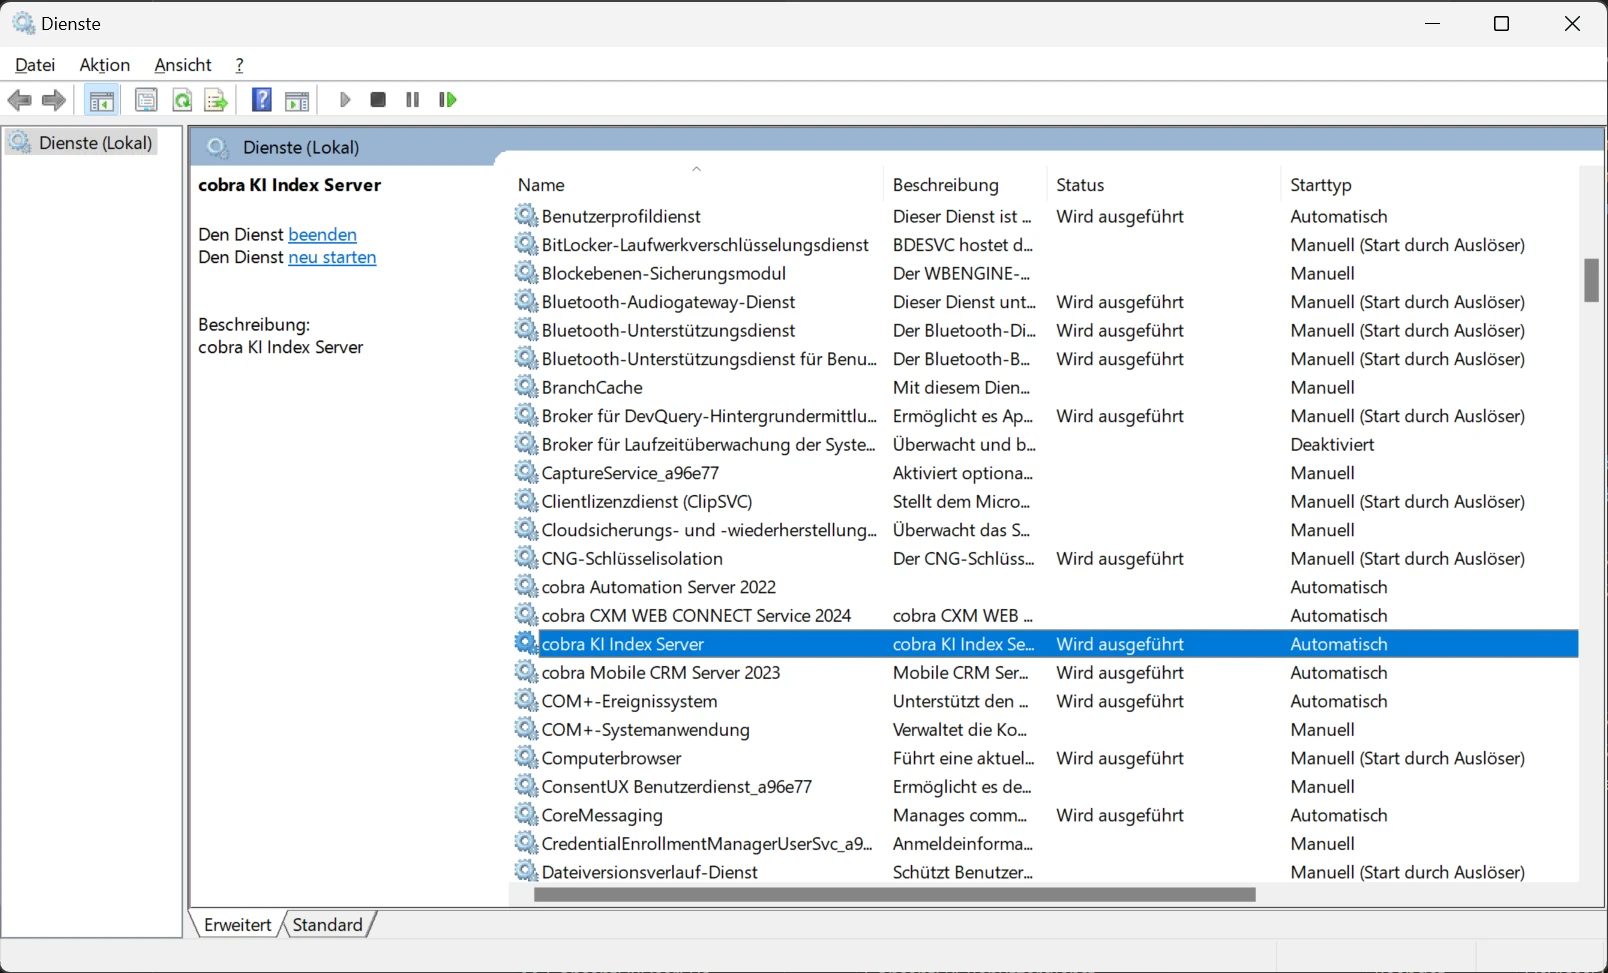Click the Refresh toolbar icon
This screenshot has width=1608, height=973.
tap(182, 100)
